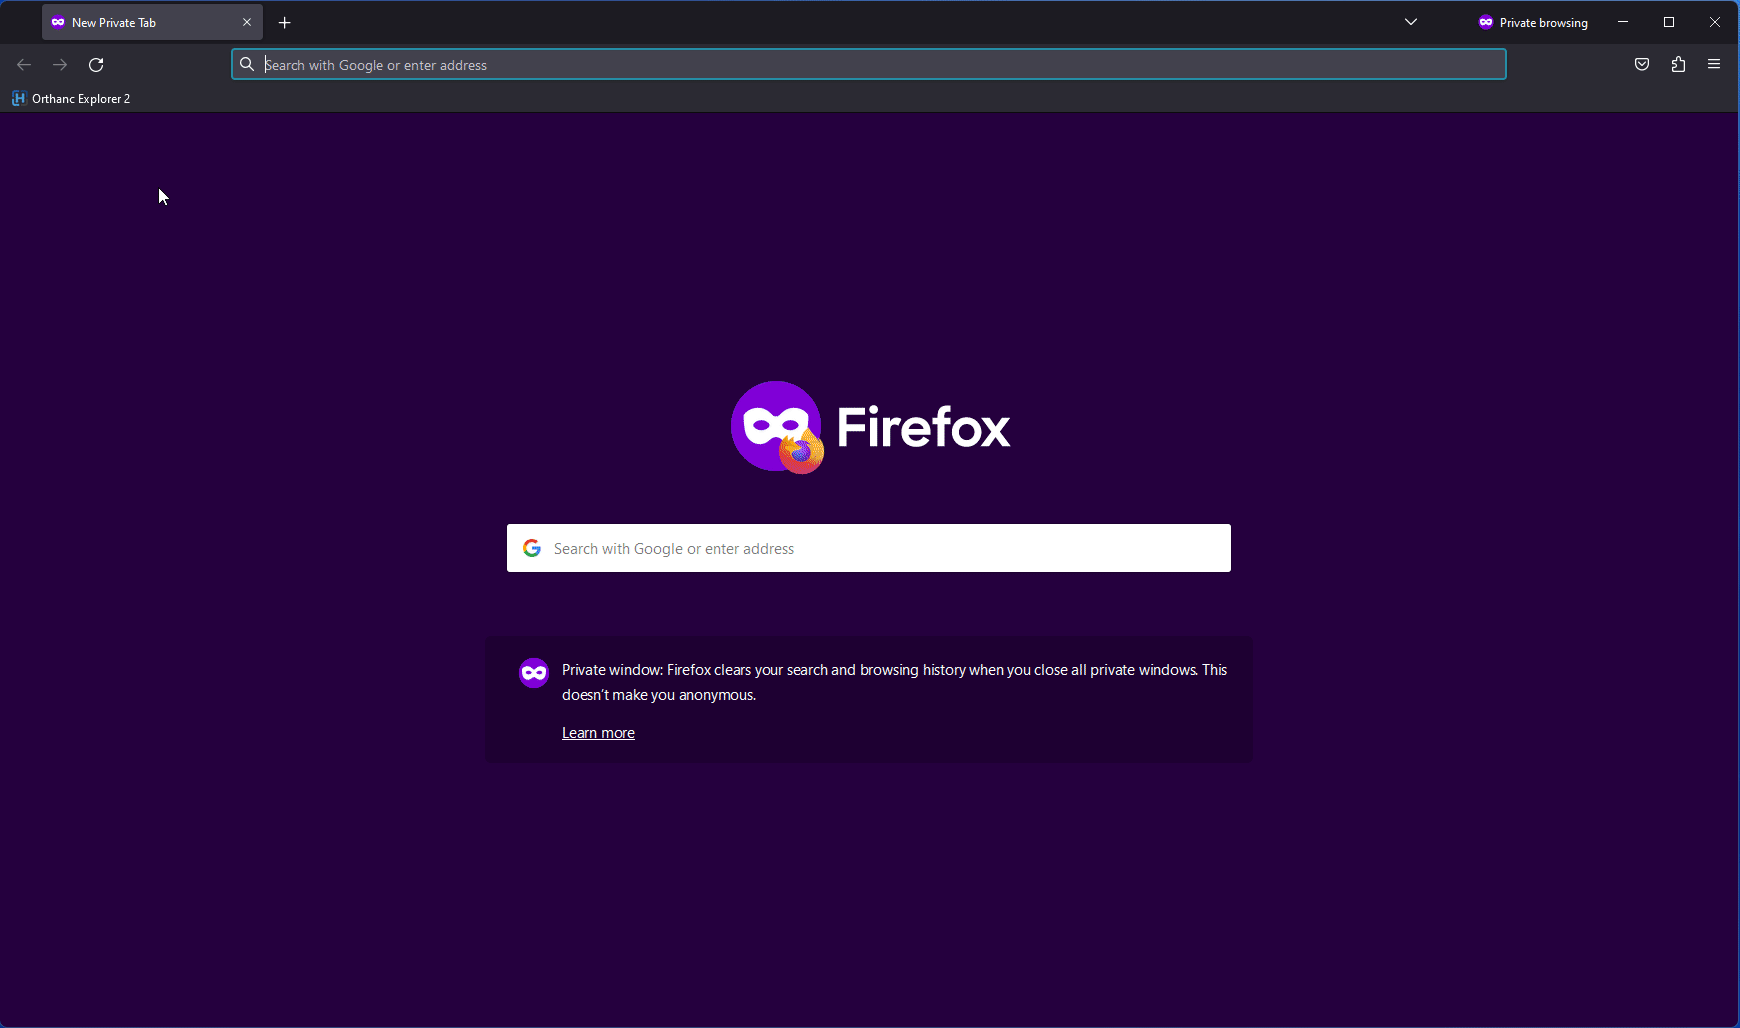Image resolution: width=1740 pixels, height=1028 pixels.
Task: Click the Firefox private mask logo
Action: (777, 427)
